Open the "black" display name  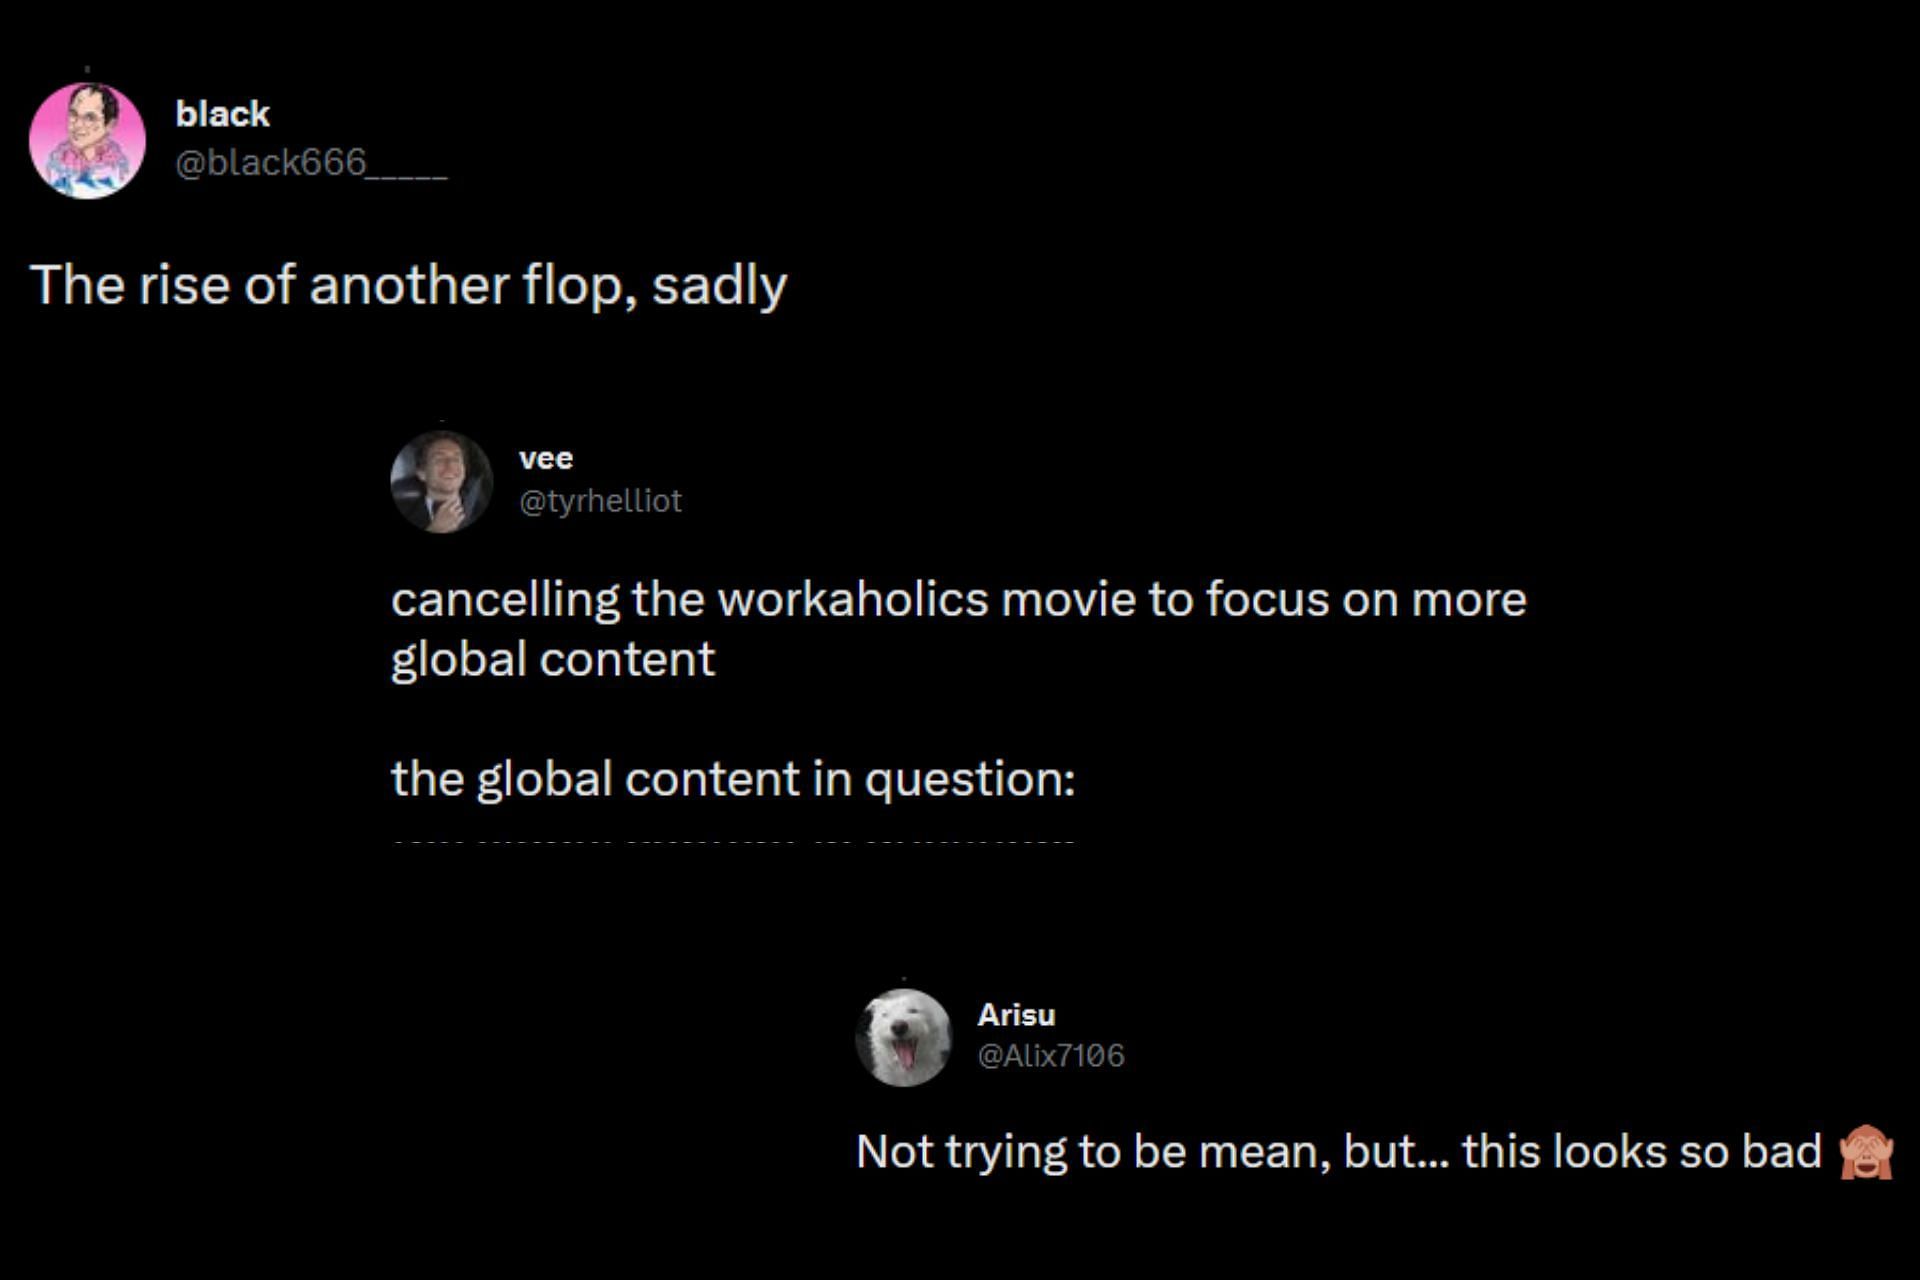click(222, 114)
